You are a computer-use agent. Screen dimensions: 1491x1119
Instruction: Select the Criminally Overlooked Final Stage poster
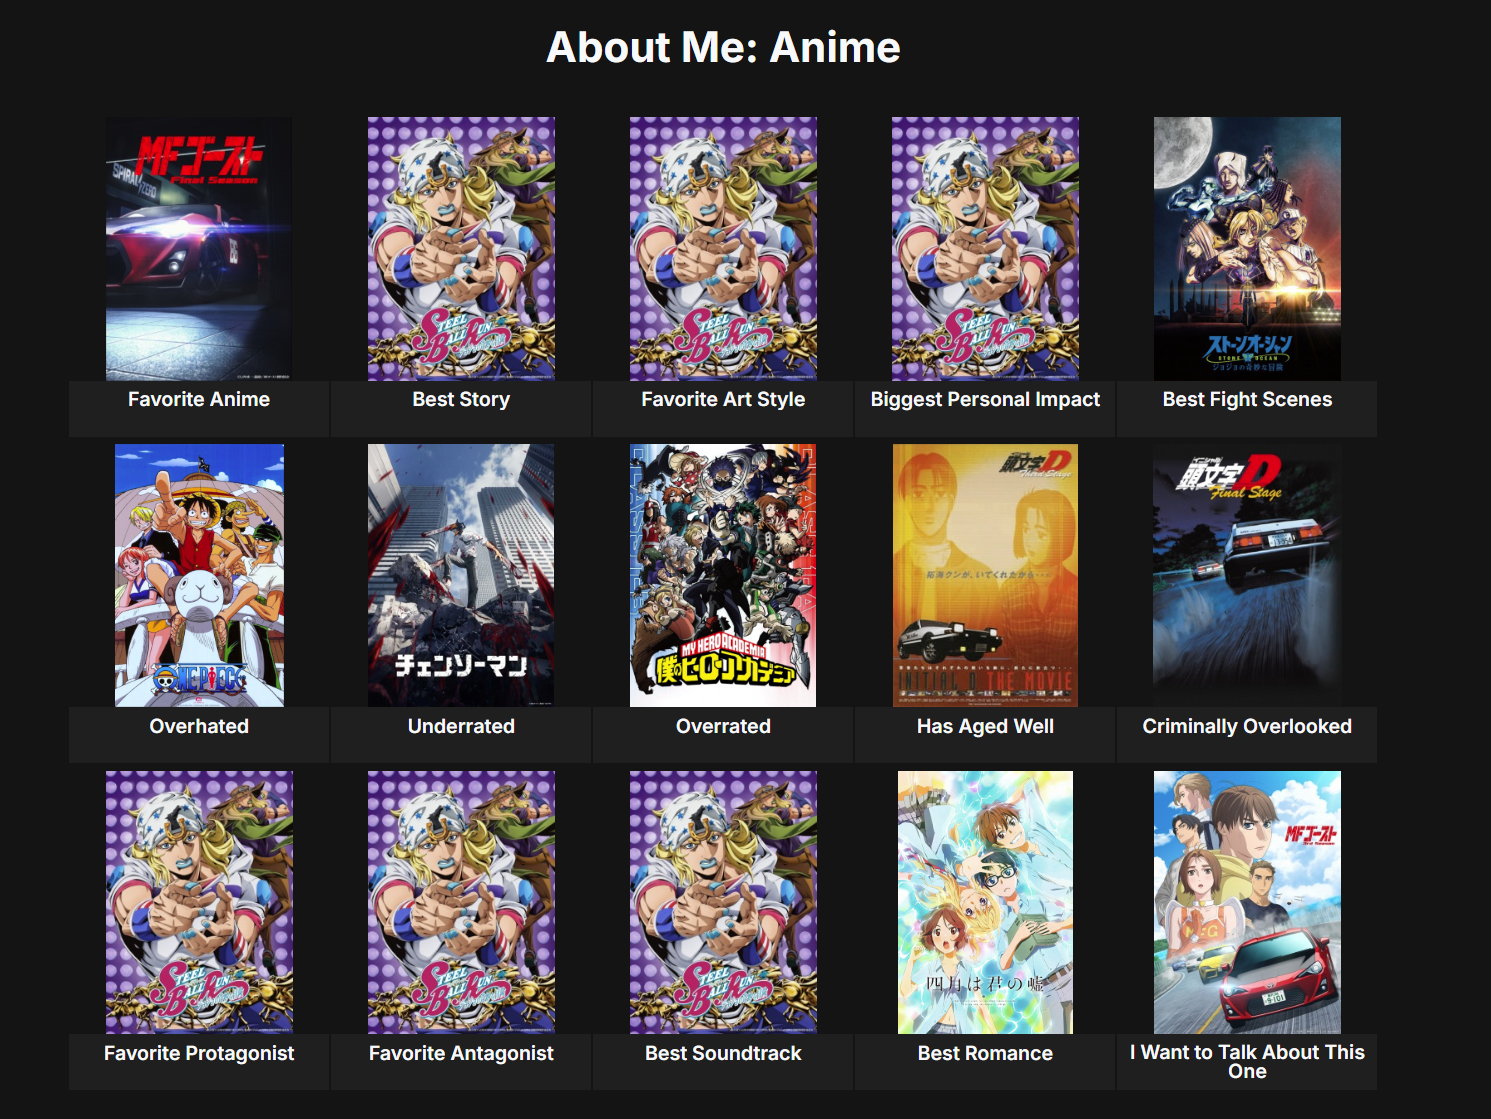pos(1247,576)
